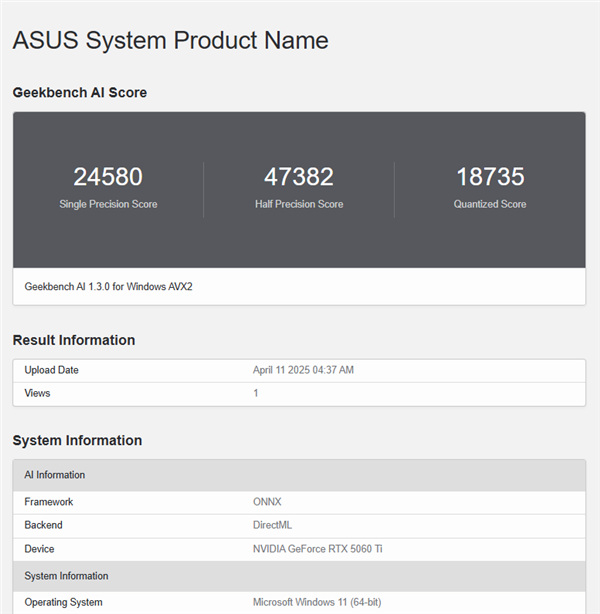600x614 pixels.
Task: Select the Upload Date row label
Action: click(x=52, y=370)
